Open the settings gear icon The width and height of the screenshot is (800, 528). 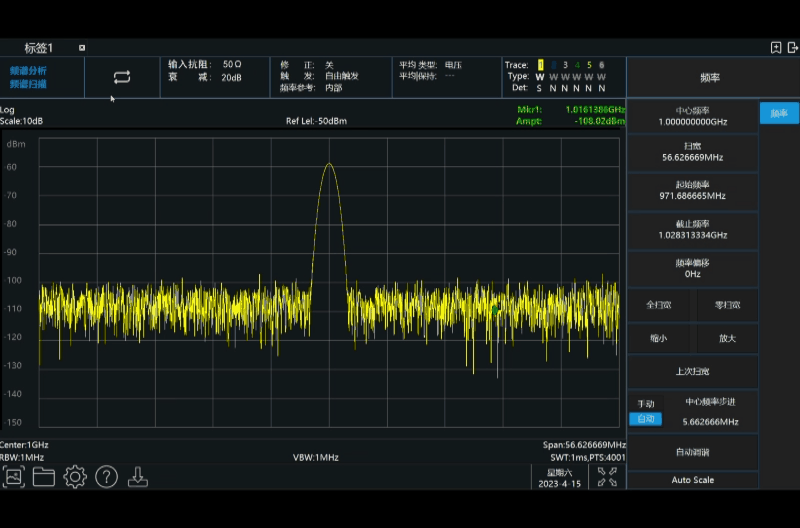coord(75,477)
